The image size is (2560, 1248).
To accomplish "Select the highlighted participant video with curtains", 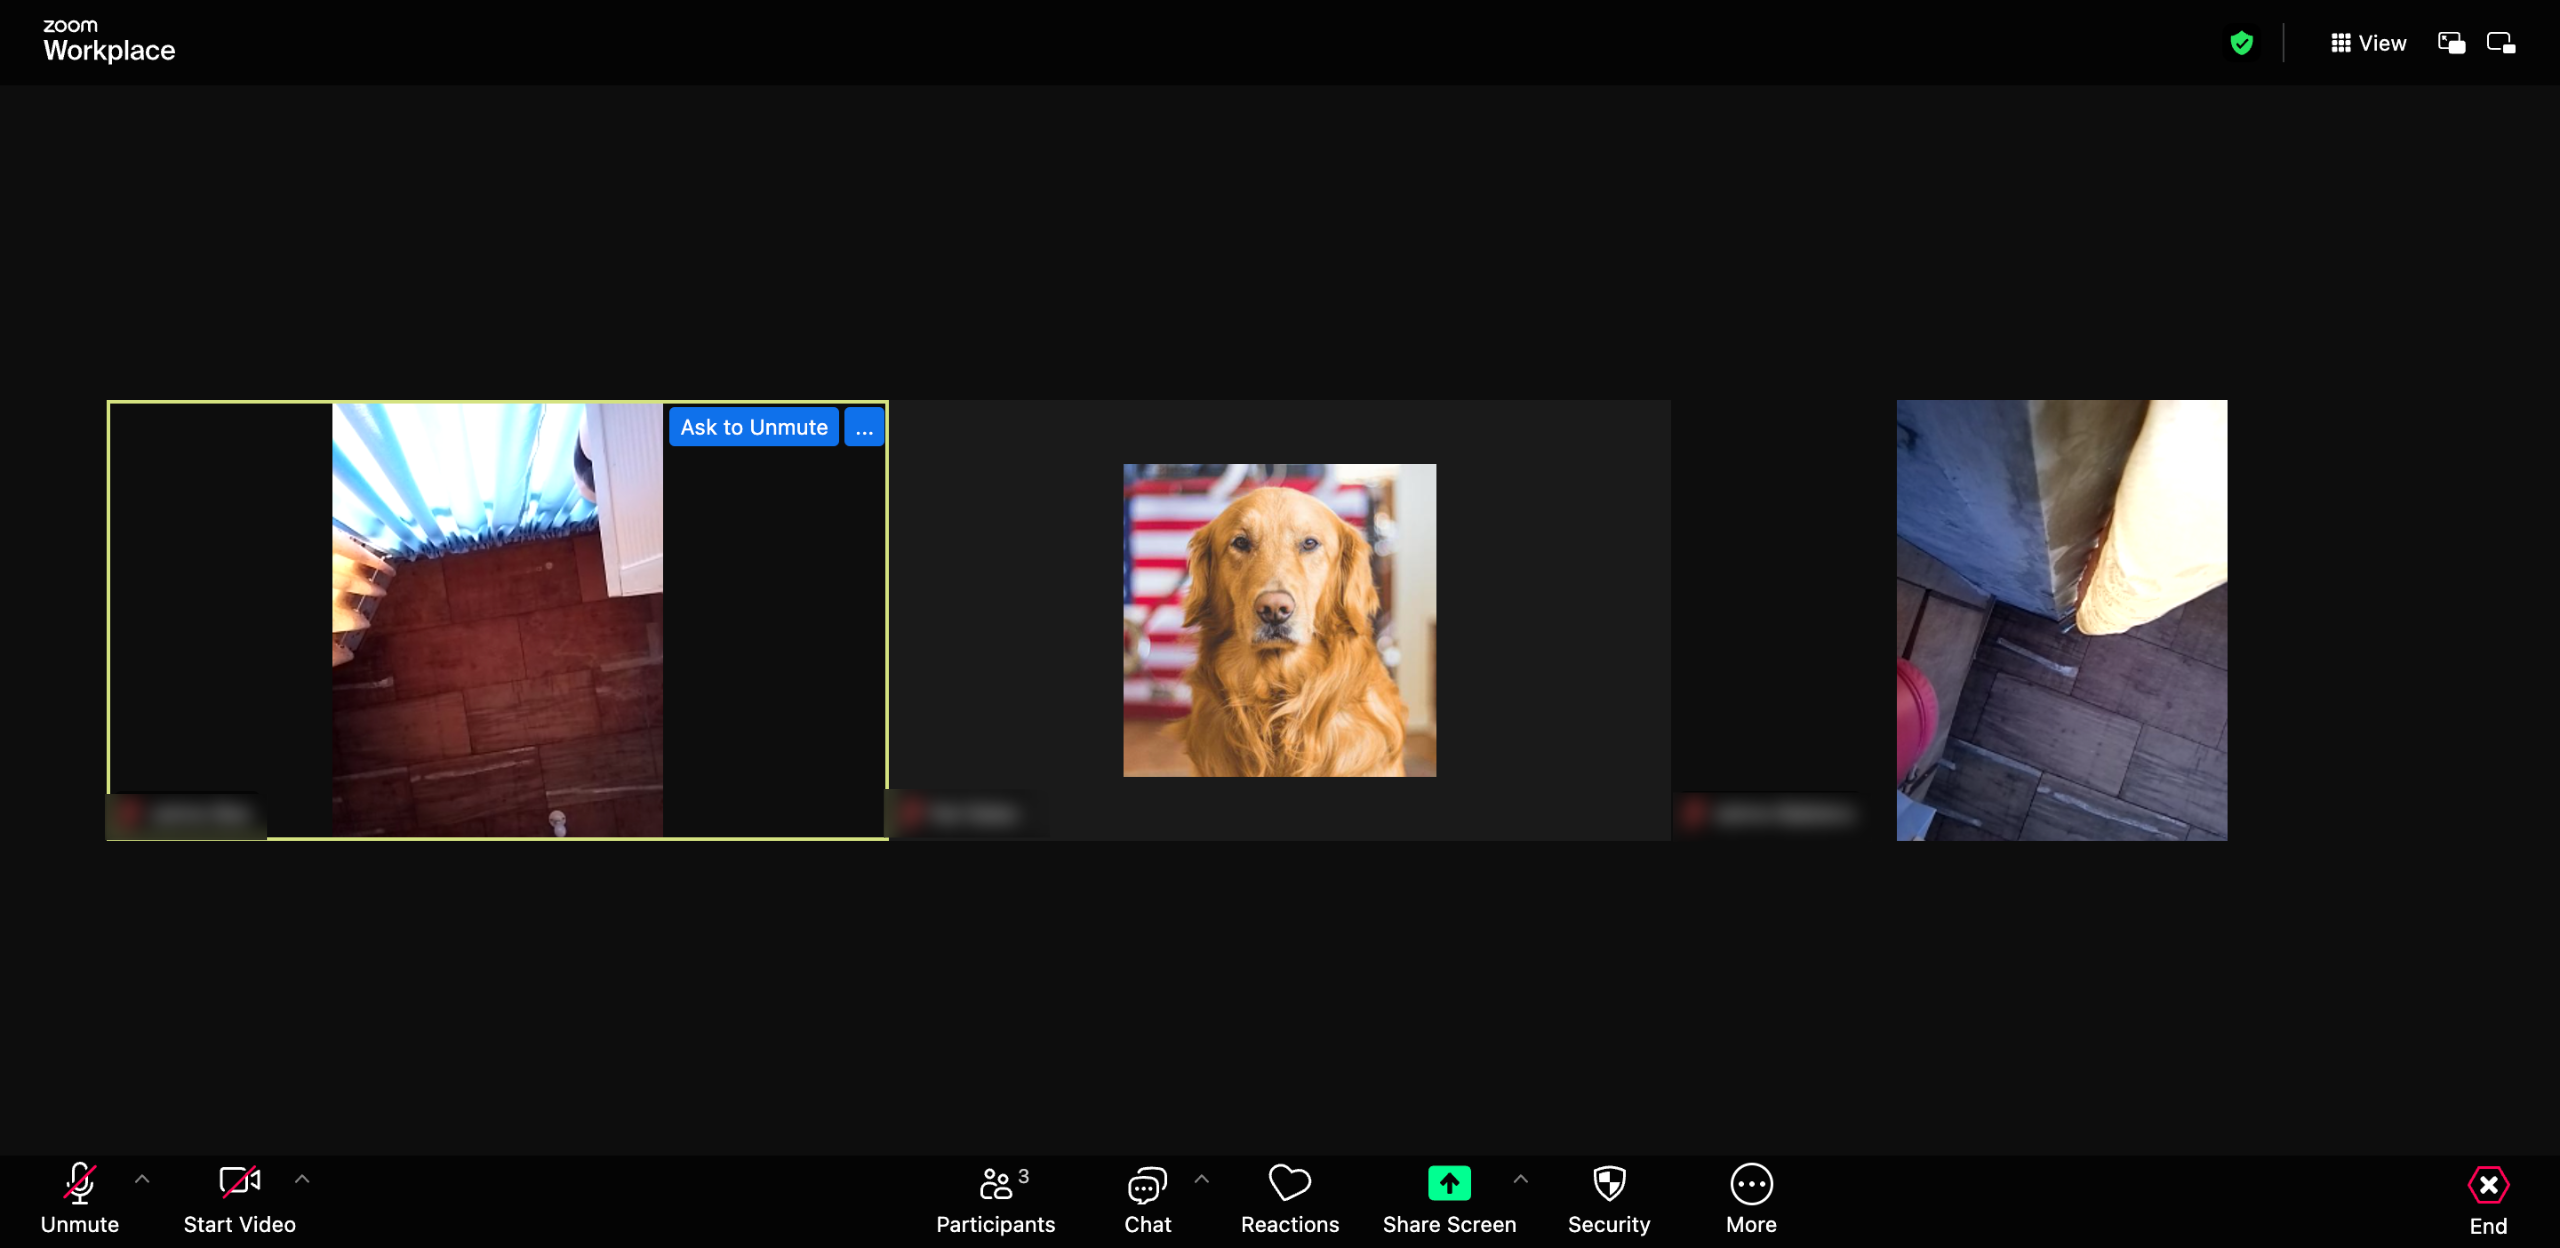I will (x=497, y=620).
